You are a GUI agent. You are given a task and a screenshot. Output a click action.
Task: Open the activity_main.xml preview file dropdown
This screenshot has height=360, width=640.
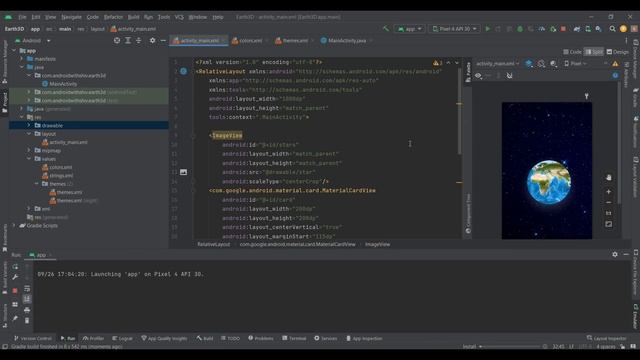click(x=498, y=64)
